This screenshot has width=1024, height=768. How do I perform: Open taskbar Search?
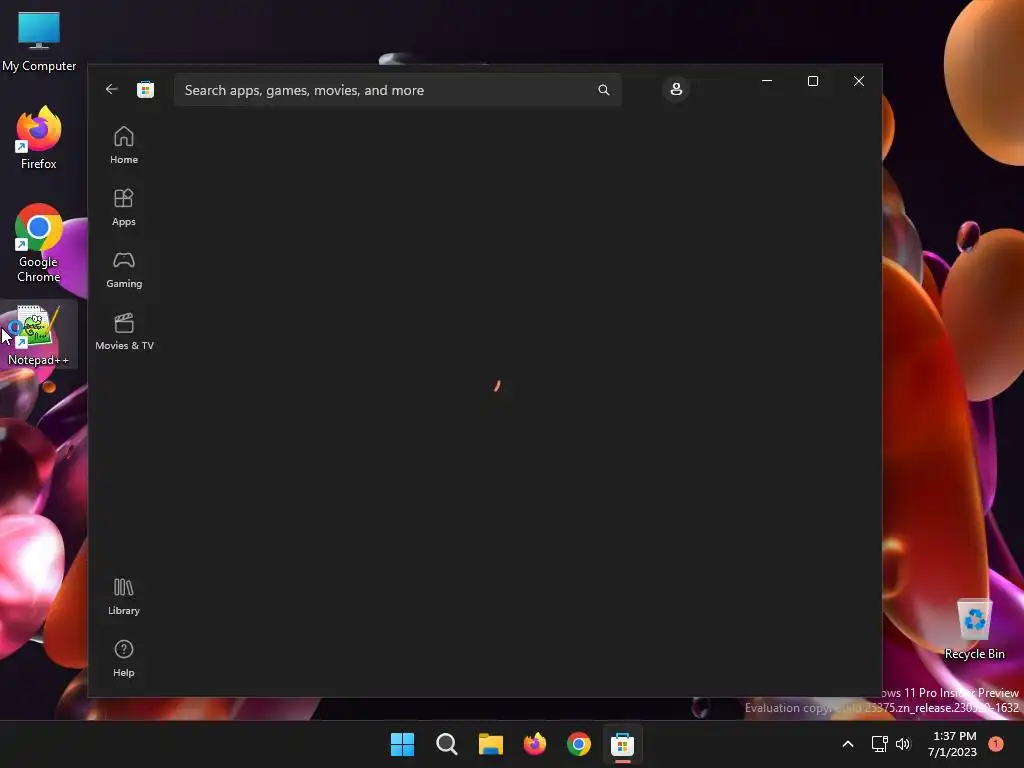pyautogui.click(x=447, y=744)
